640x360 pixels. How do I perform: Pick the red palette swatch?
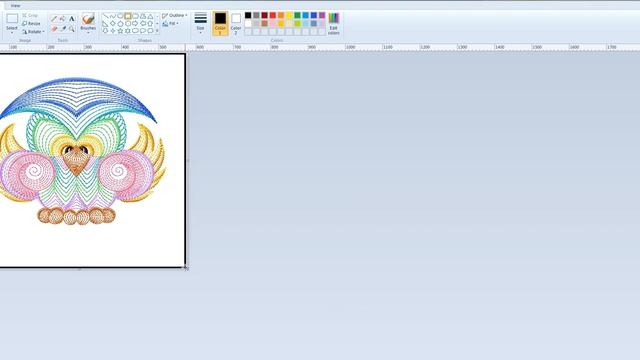273,16
